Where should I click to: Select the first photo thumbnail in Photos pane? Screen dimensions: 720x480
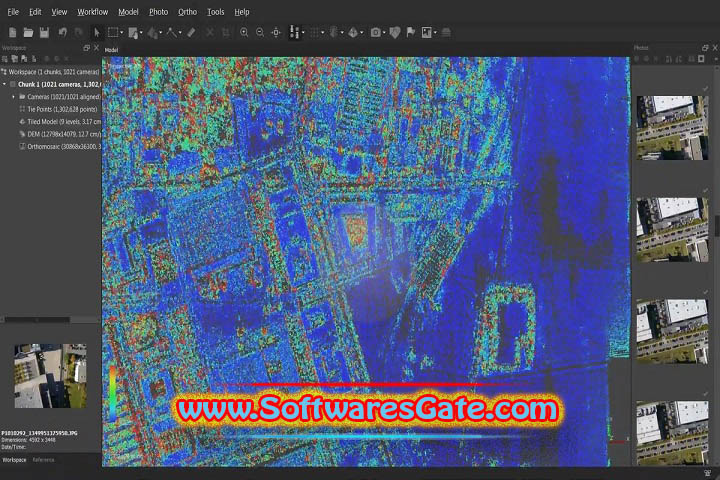[672, 128]
